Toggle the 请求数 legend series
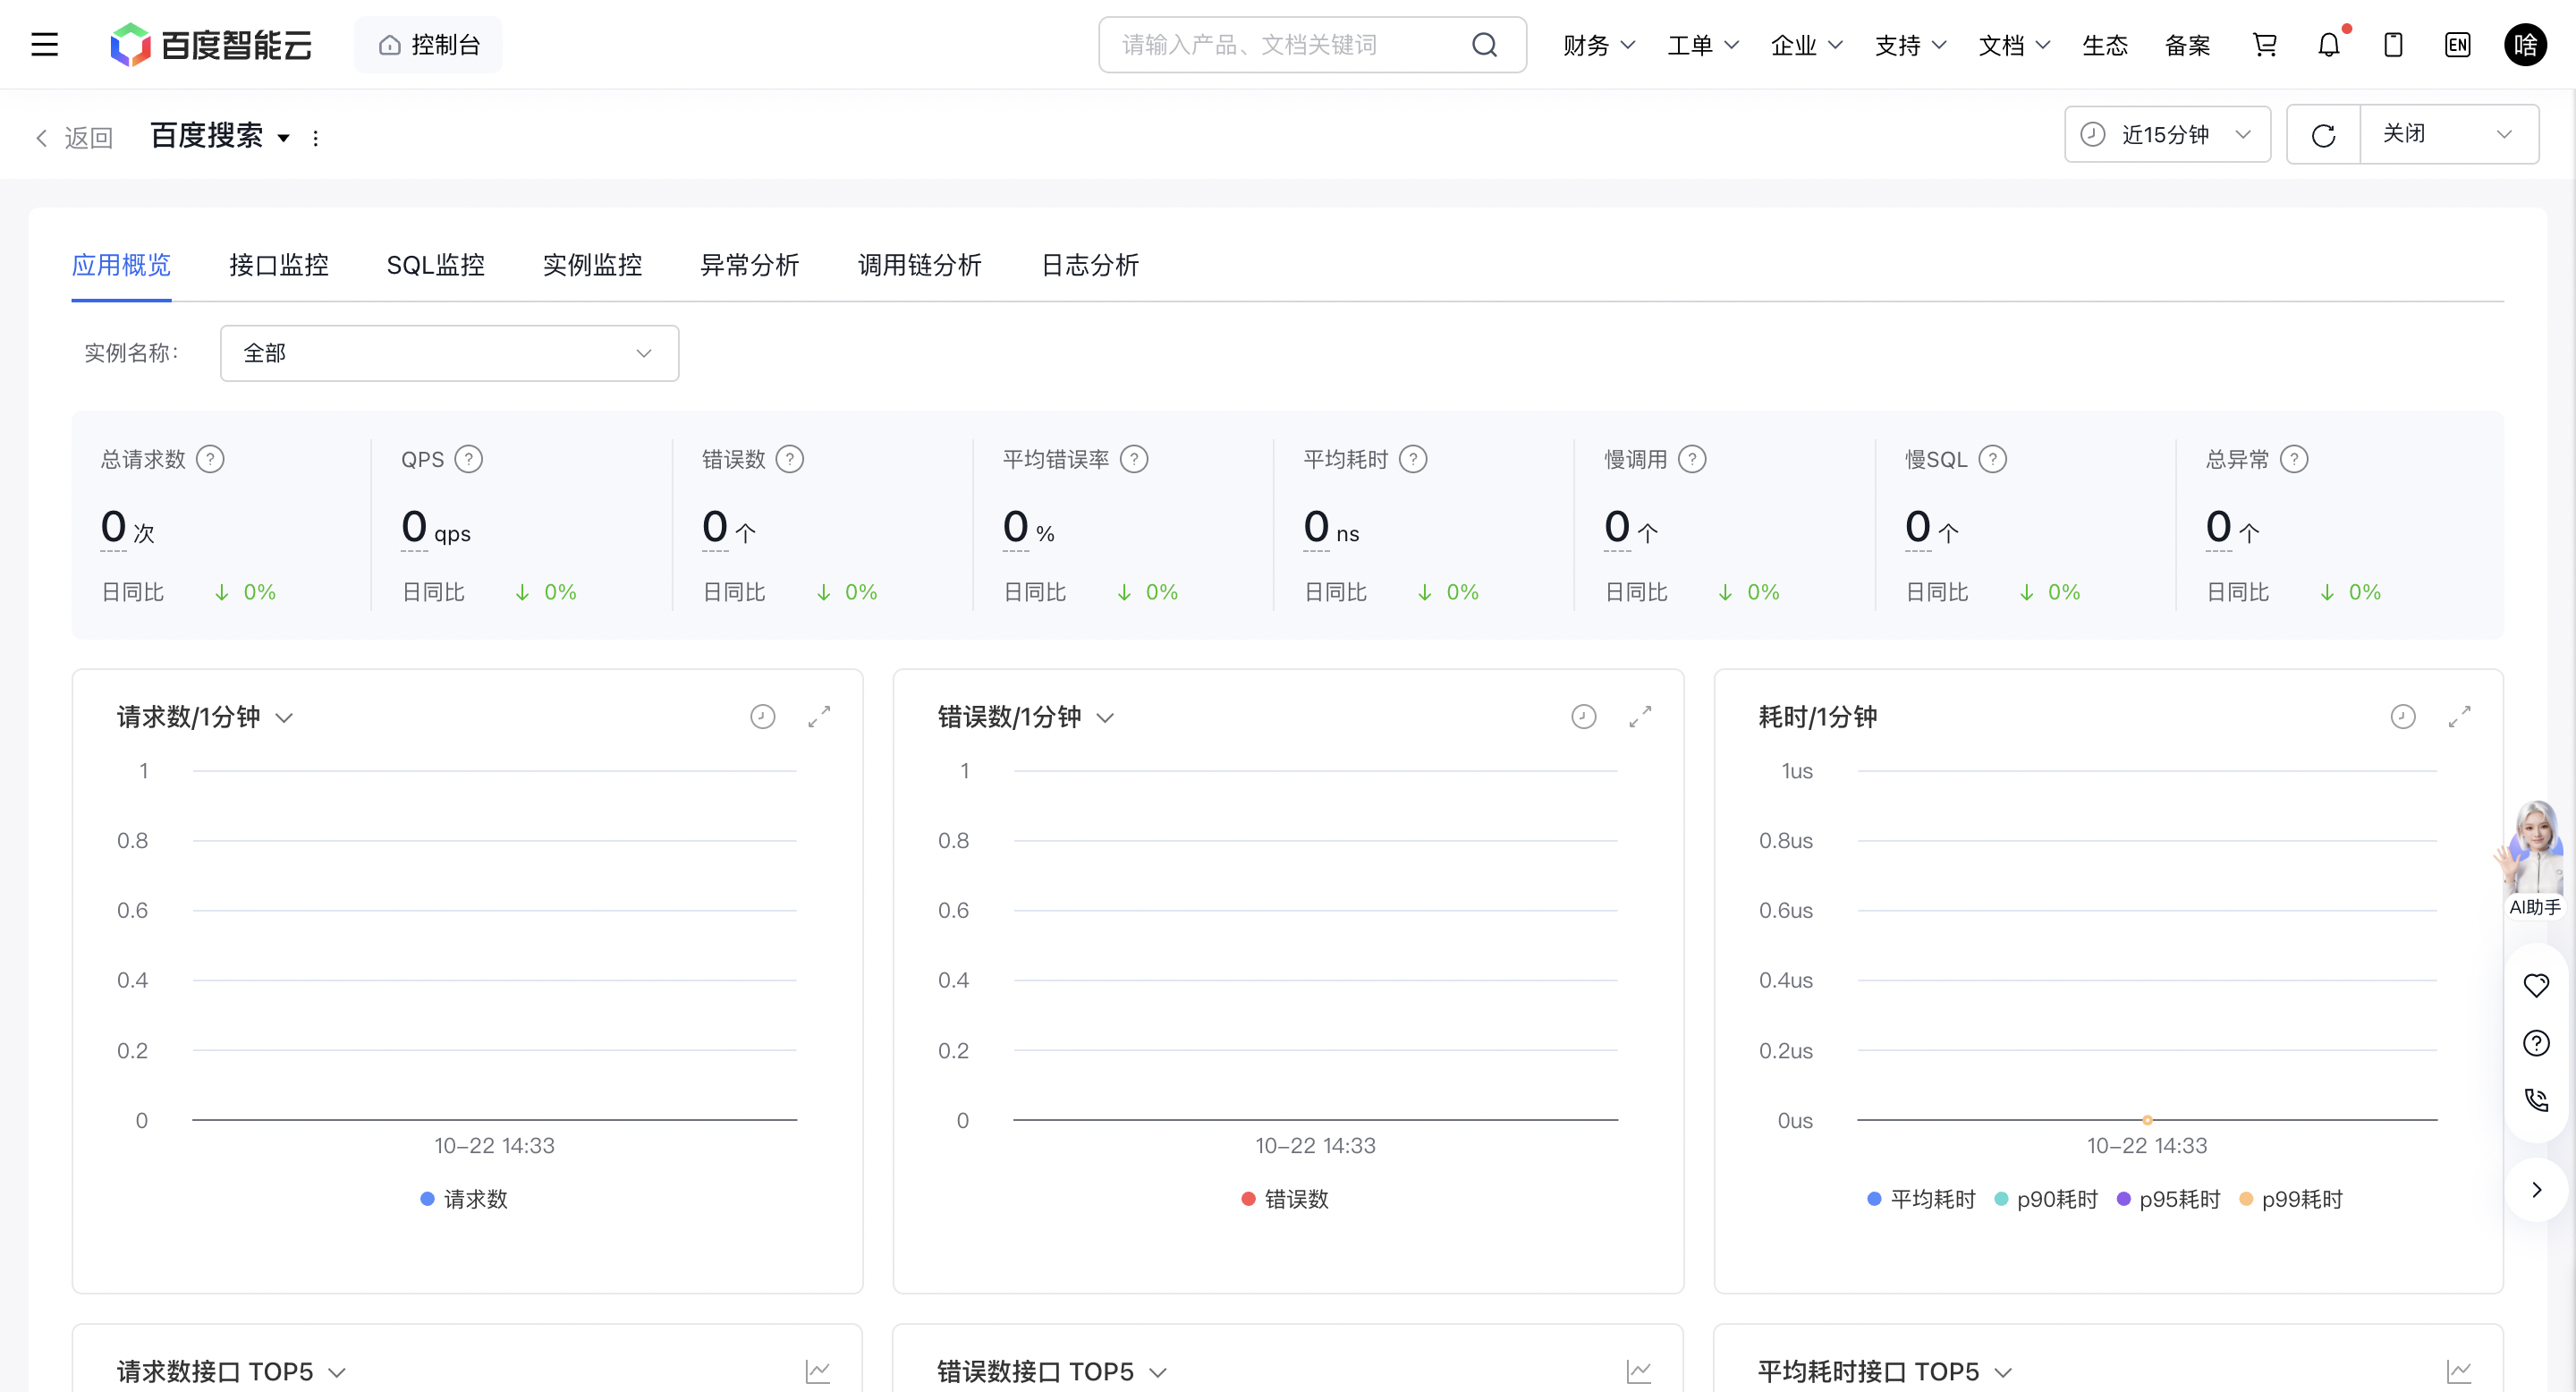Screen dimensions: 2576x1392 point(464,1199)
